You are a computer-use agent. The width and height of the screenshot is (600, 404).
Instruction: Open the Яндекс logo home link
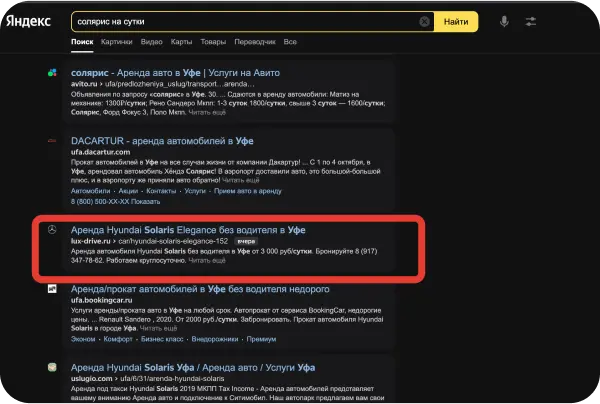[28, 21]
